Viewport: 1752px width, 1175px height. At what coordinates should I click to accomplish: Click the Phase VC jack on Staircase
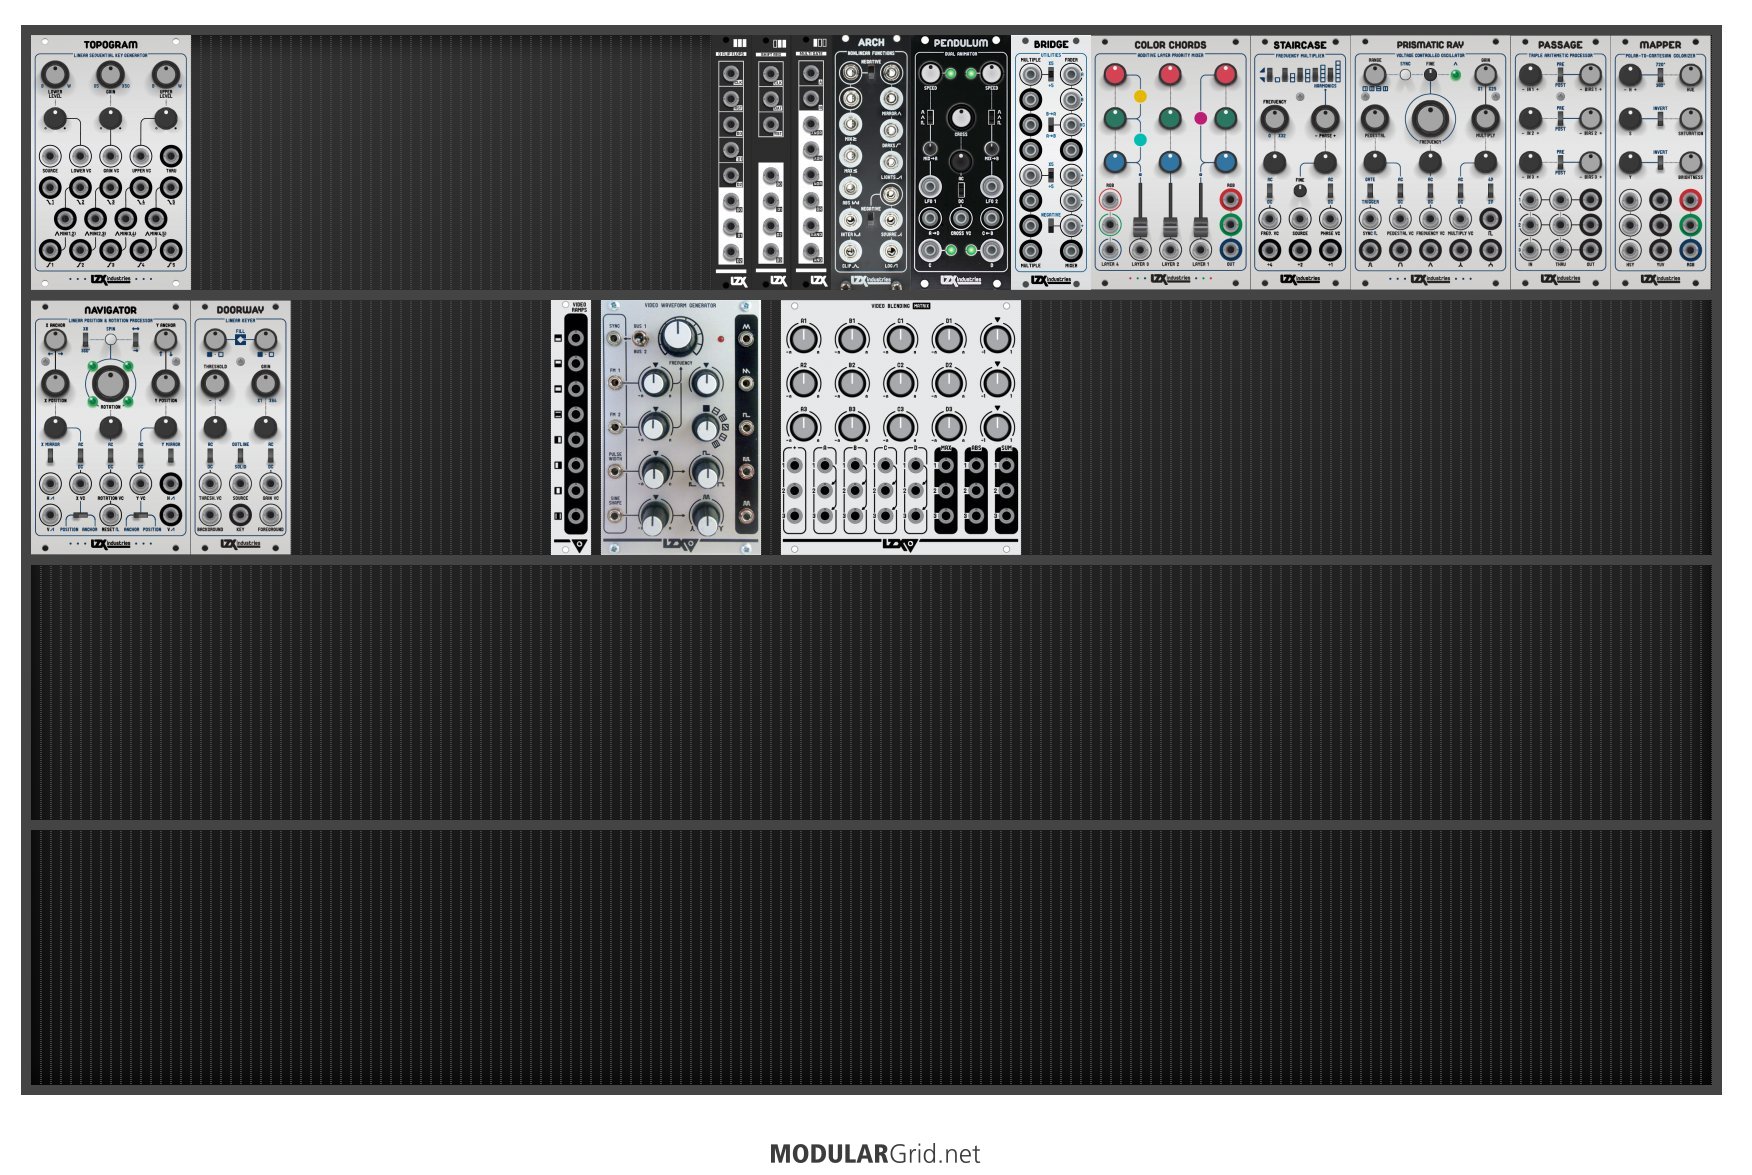click(1330, 219)
